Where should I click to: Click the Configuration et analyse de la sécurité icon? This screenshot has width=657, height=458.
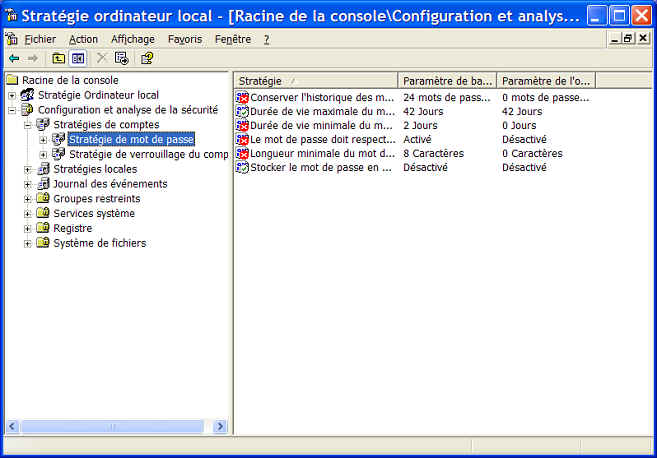click(28, 110)
